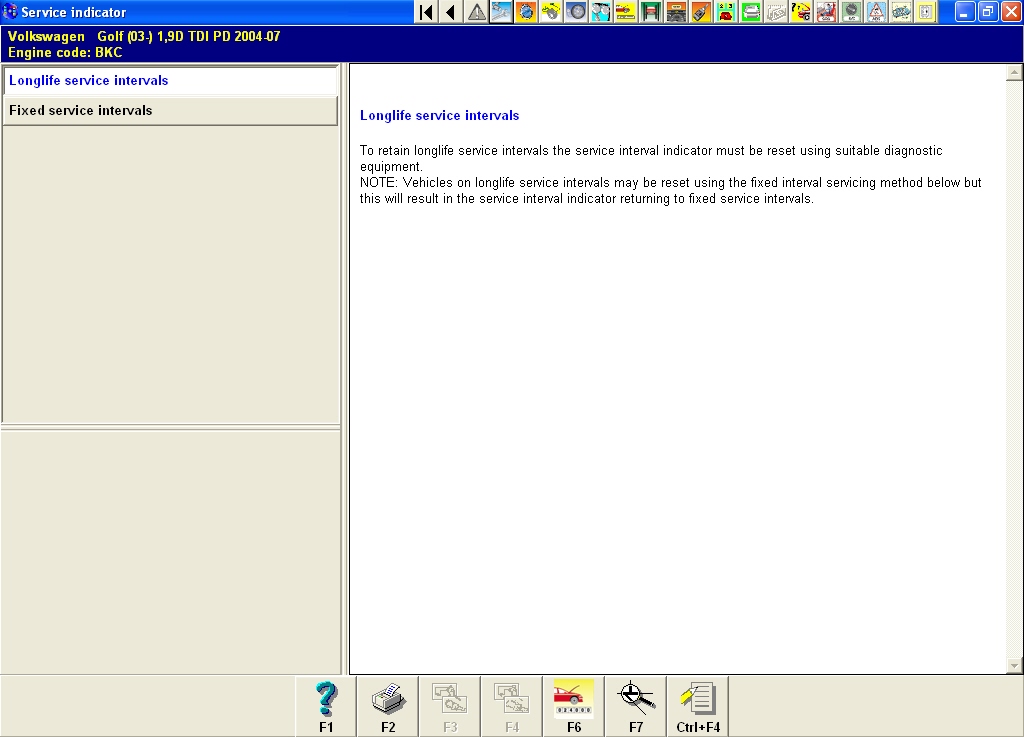Open the yellow document toolbar icon
The height and width of the screenshot is (737, 1024).
[925, 12]
